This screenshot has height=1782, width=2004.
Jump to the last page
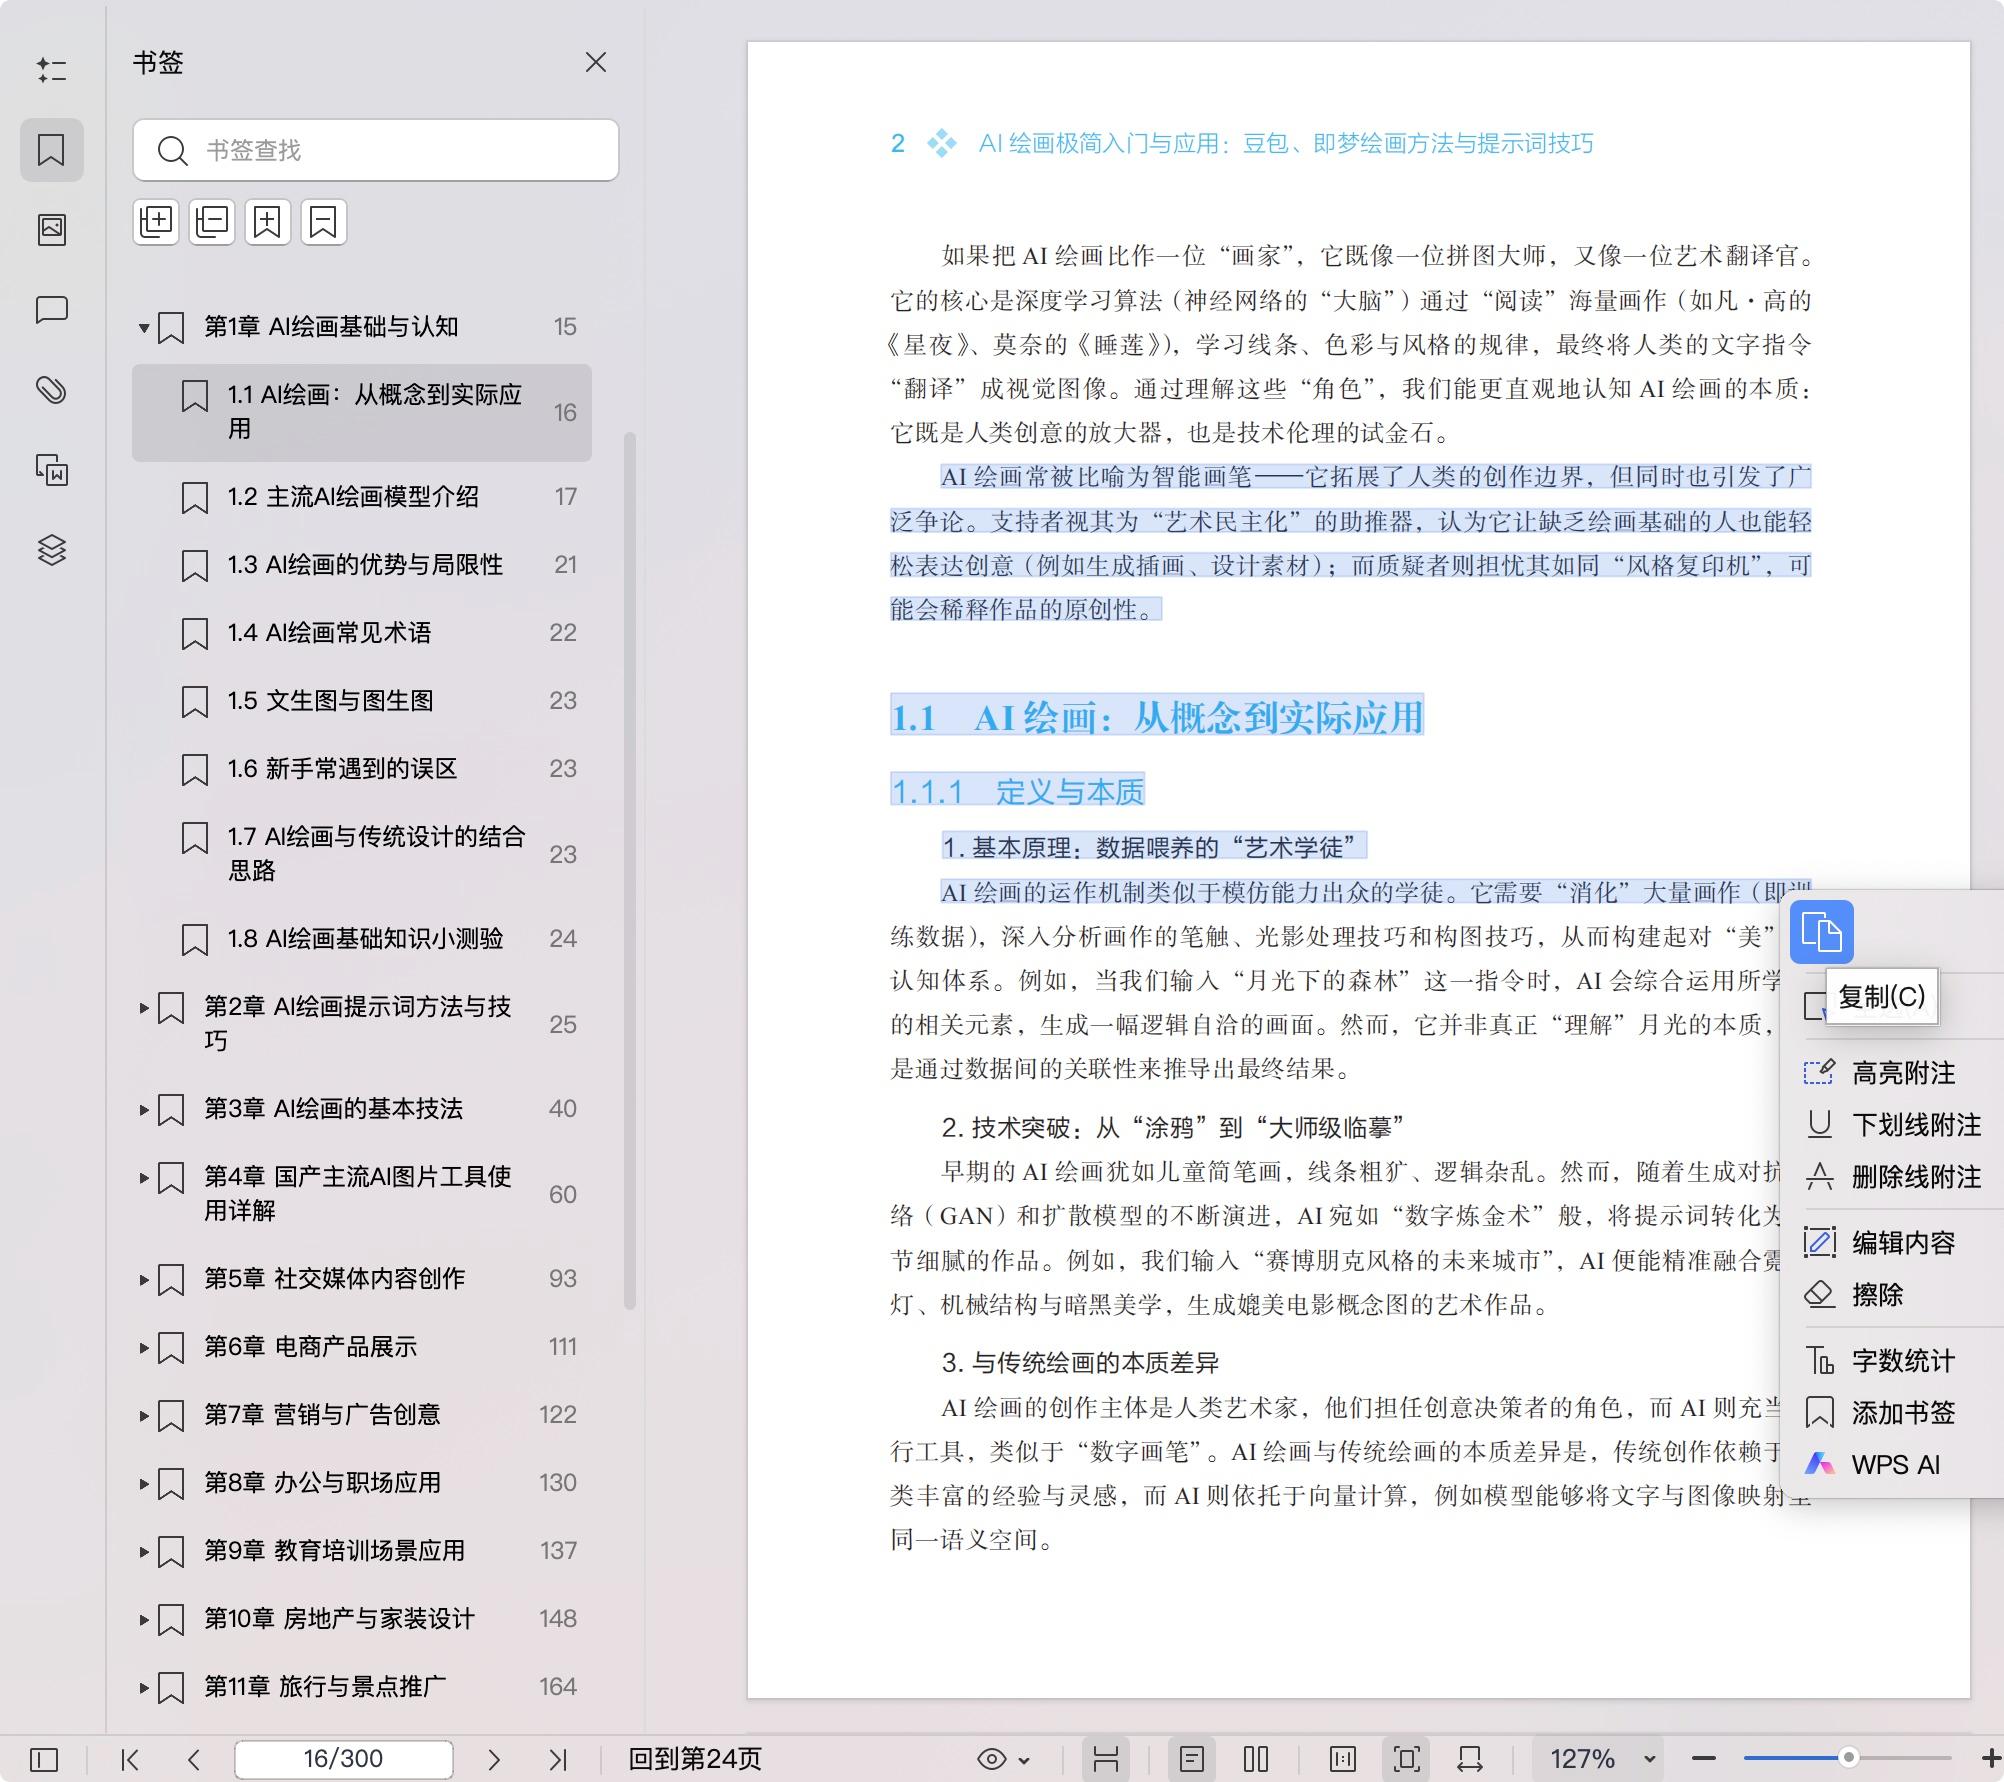[x=558, y=1759]
